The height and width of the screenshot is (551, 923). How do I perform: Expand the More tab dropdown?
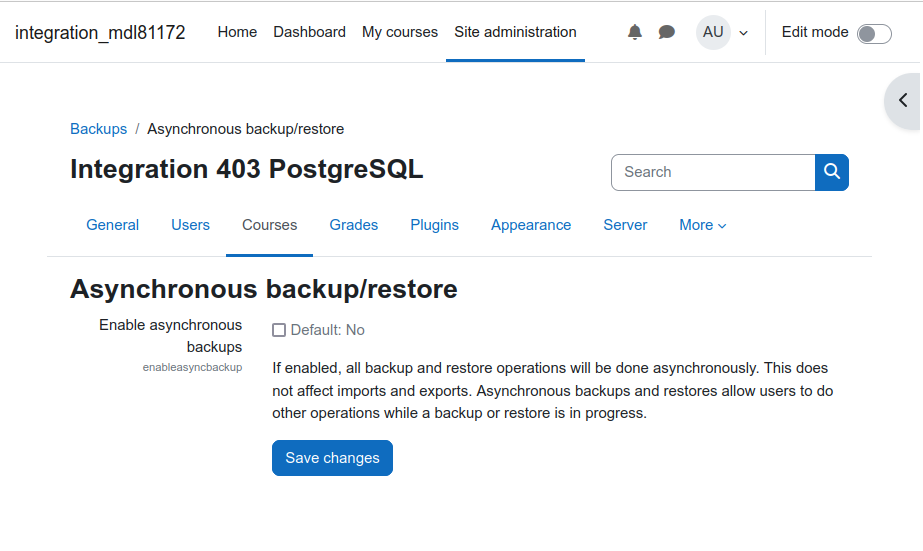click(x=703, y=225)
